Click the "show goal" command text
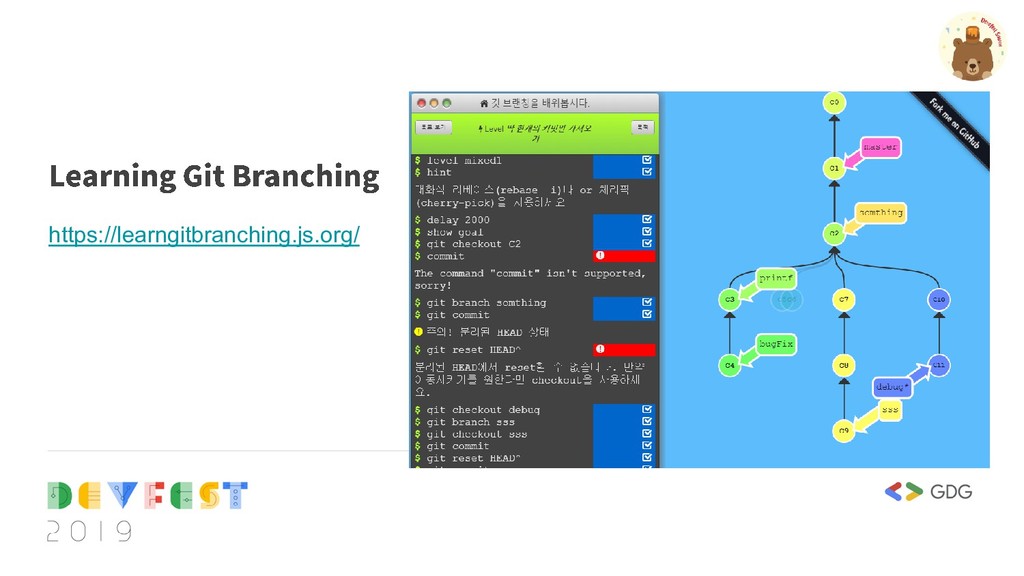The height and width of the screenshot is (576, 1024). pos(455,232)
